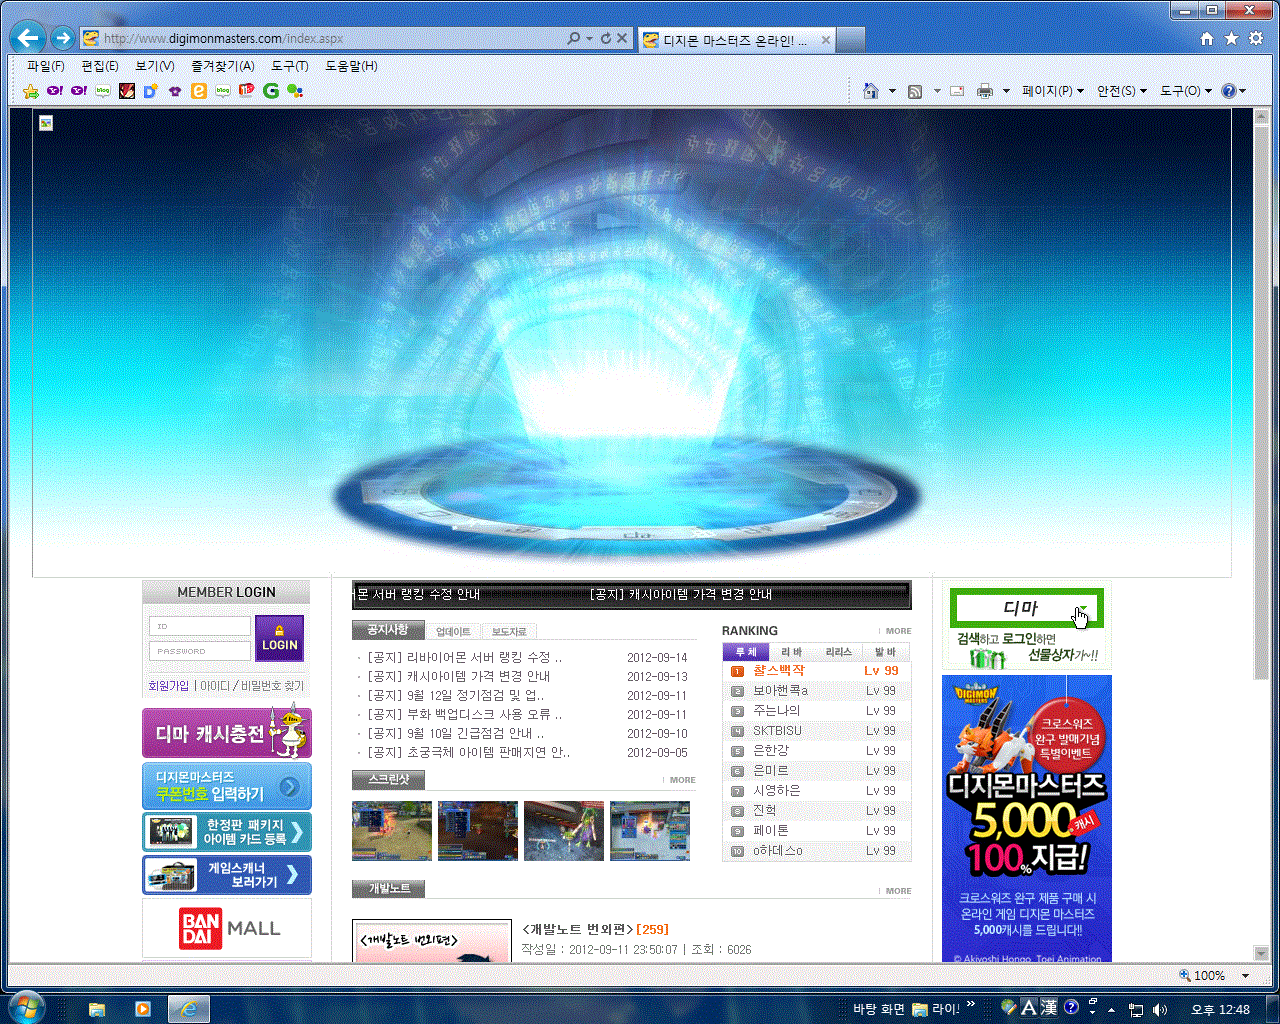This screenshot has width=1280, height=1024.
Task: Open the 즐겨찾기(A) menu
Action: (222, 66)
